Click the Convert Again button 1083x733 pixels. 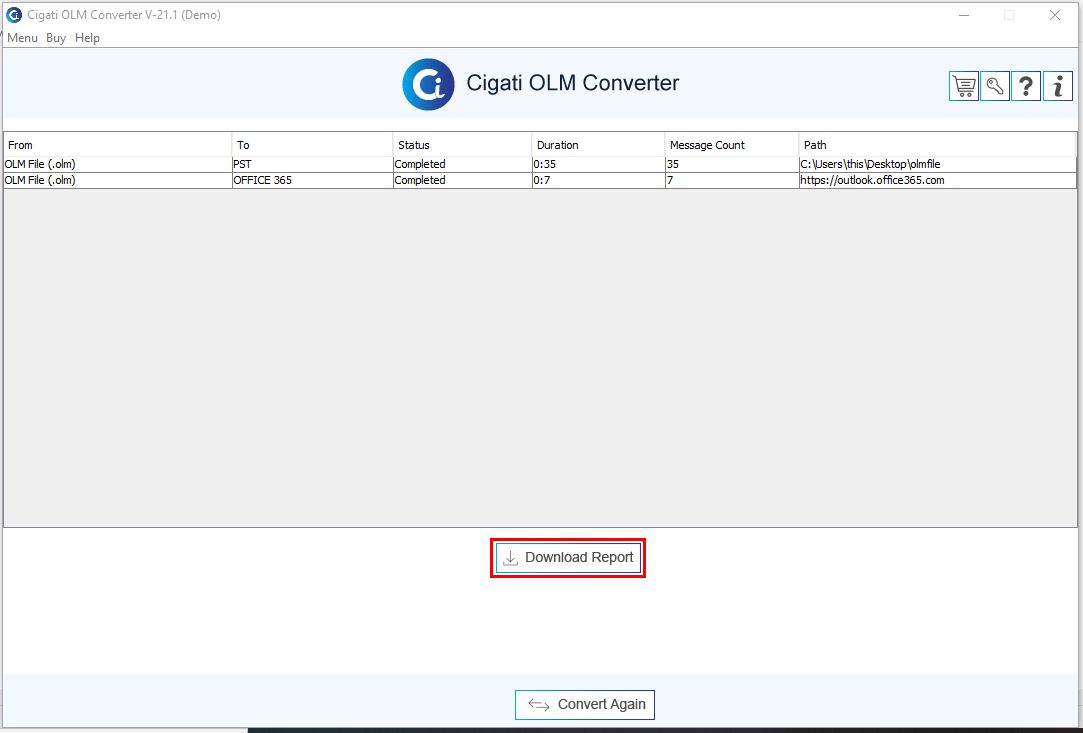point(584,705)
